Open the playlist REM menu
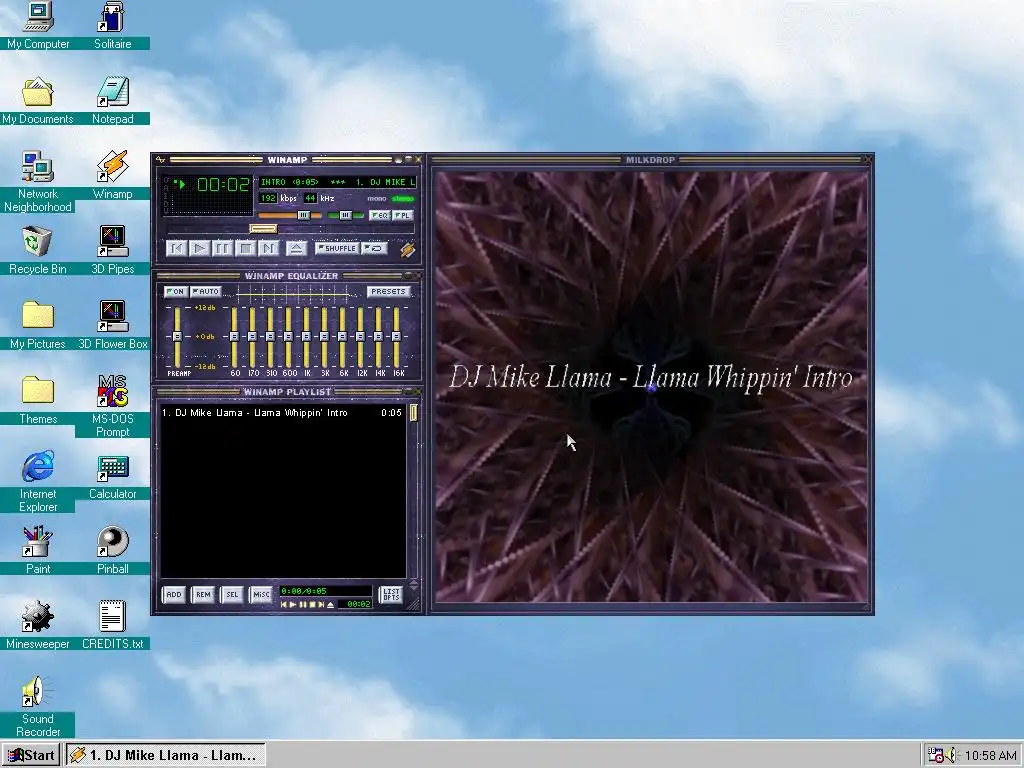The image size is (1024, 768). pos(203,594)
